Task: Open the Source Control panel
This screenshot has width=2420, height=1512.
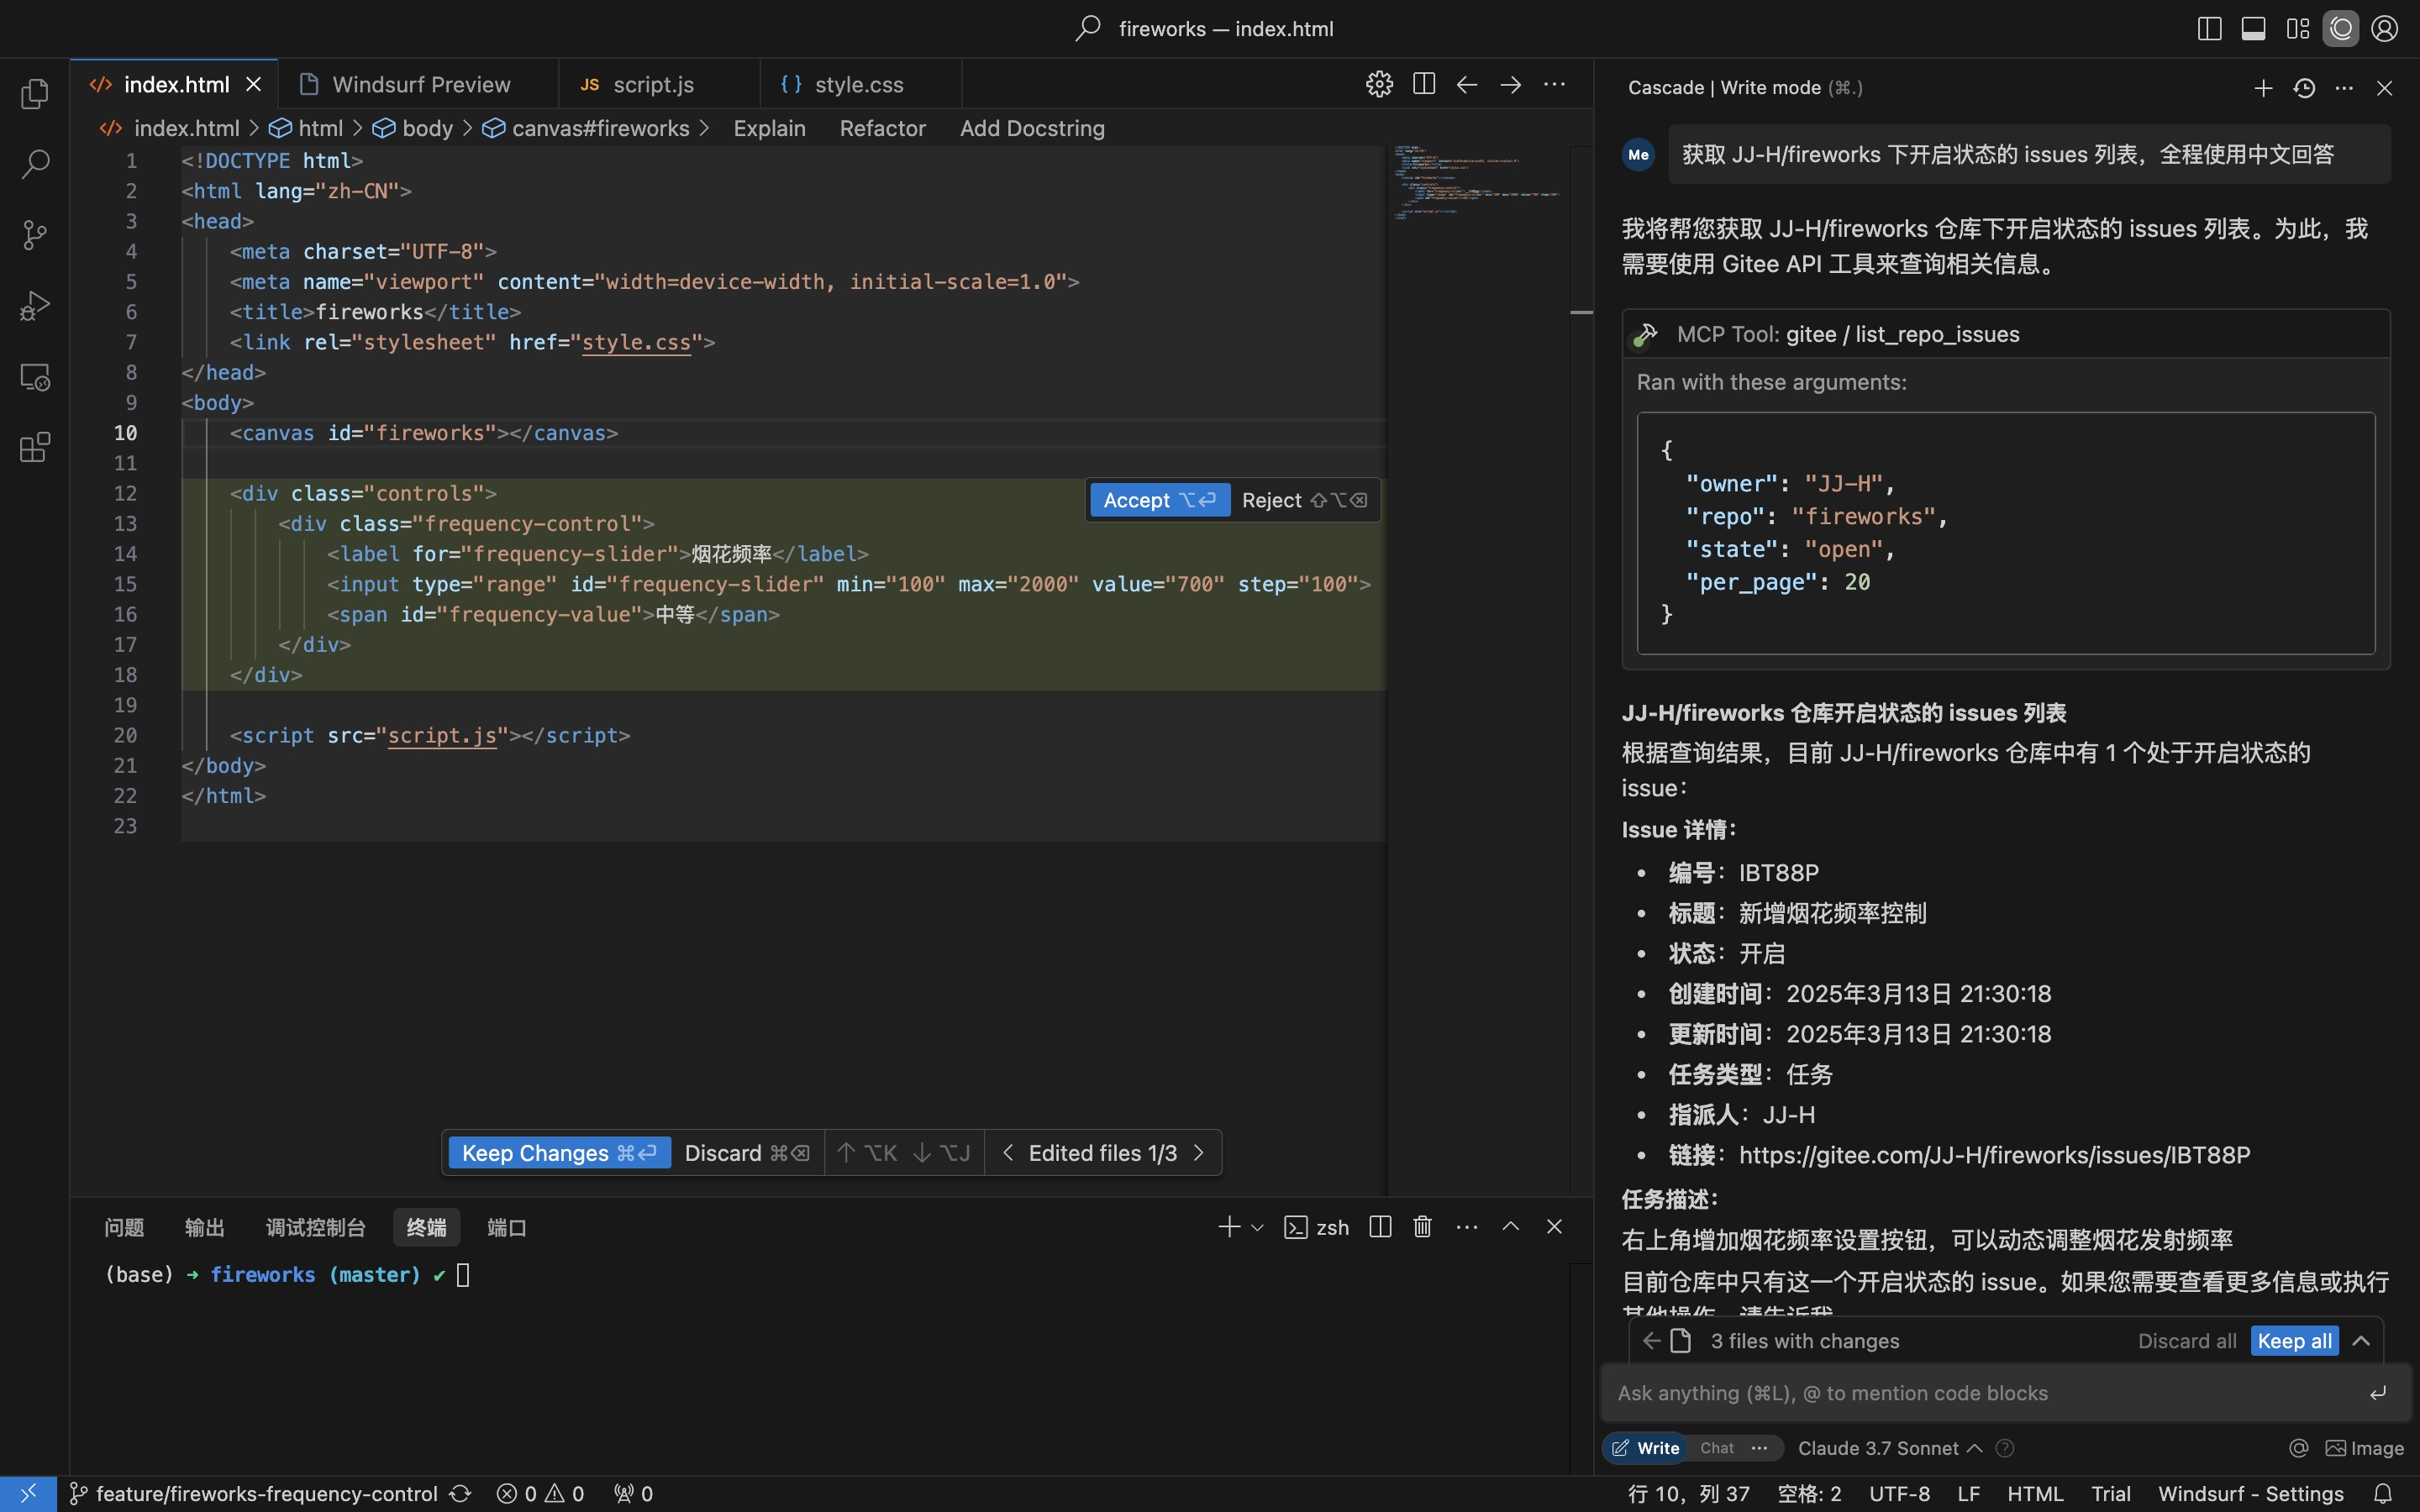Action: click(36, 235)
